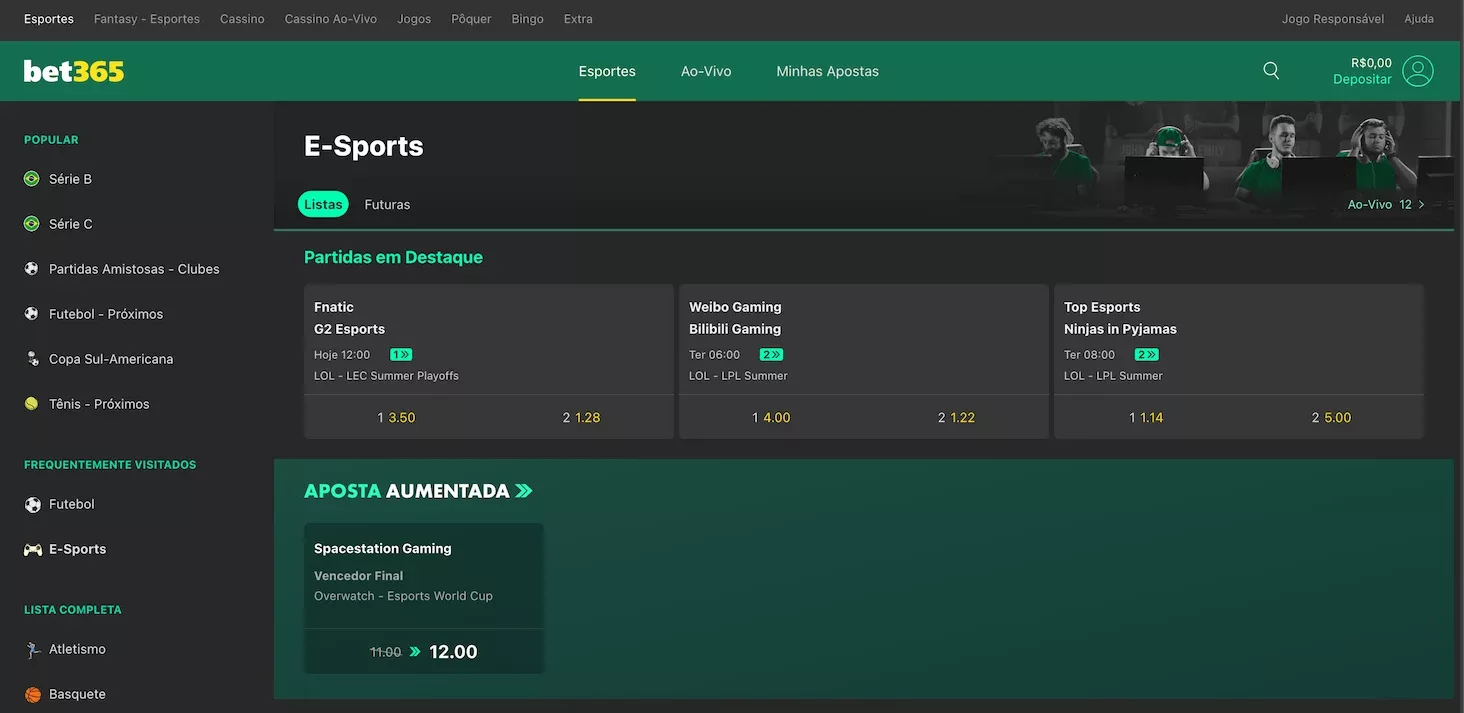Image resolution: width=1464 pixels, height=713 pixels.
Task: Select the E-Sports controller icon in the sidebar
Action: (31, 548)
